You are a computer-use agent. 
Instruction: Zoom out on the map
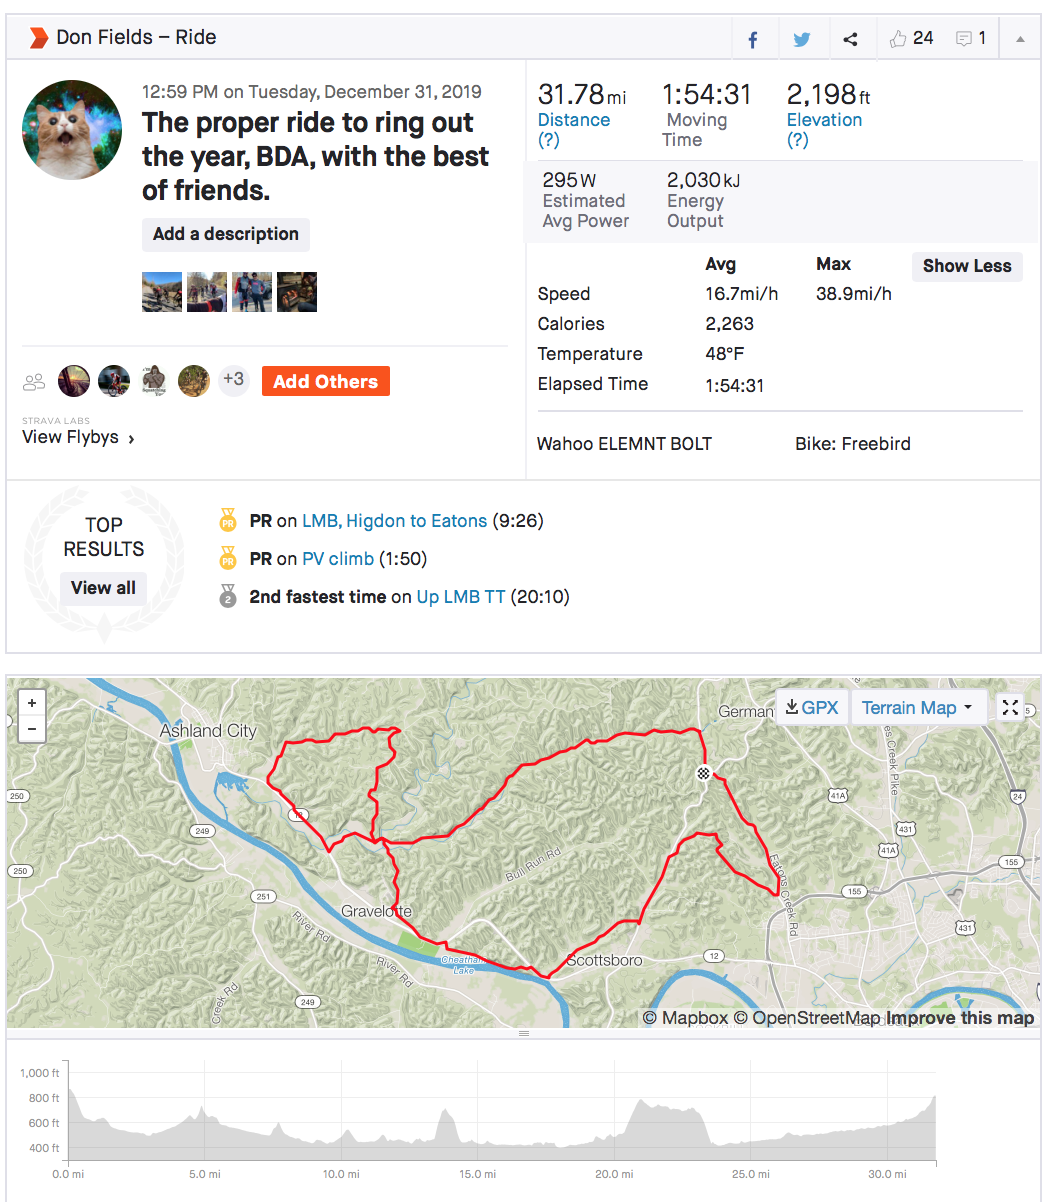pyautogui.click(x=32, y=729)
